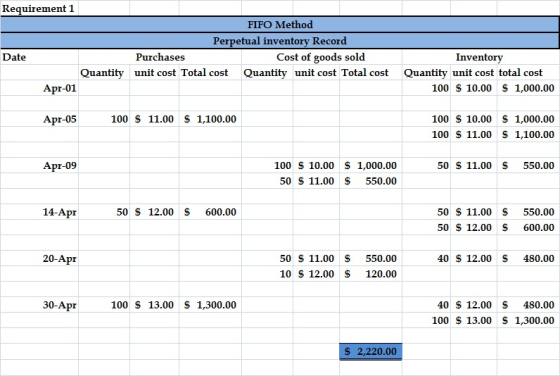Click highlighted total '$ 2,220.00' cell
This screenshot has width=560, height=376.
coord(370,352)
